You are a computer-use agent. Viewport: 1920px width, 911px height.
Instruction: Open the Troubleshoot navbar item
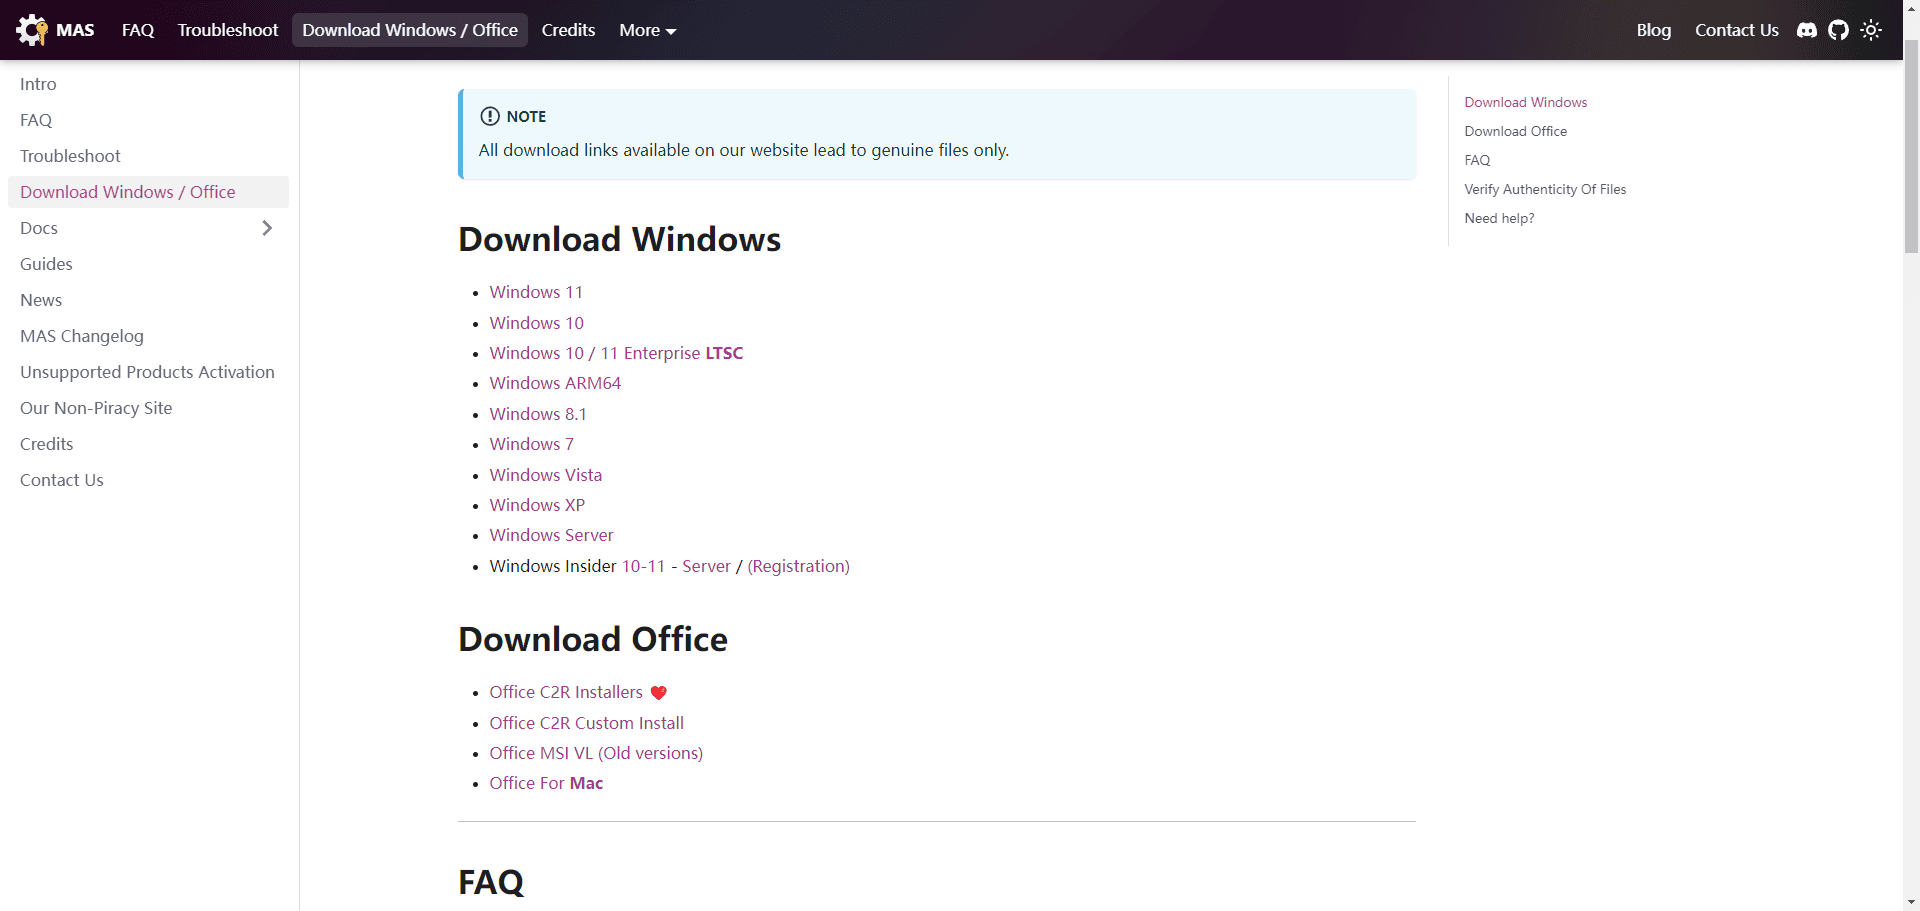(x=228, y=30)
